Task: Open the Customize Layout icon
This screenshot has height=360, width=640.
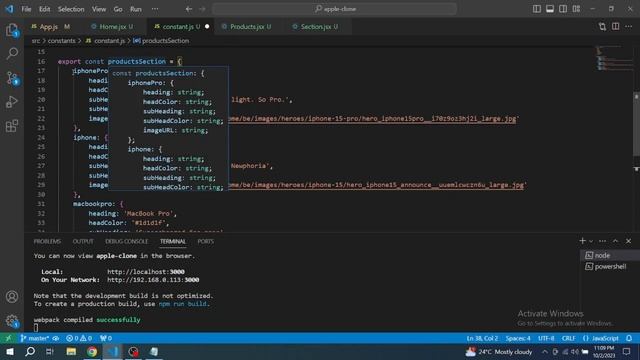Action: tap(576, 9)
